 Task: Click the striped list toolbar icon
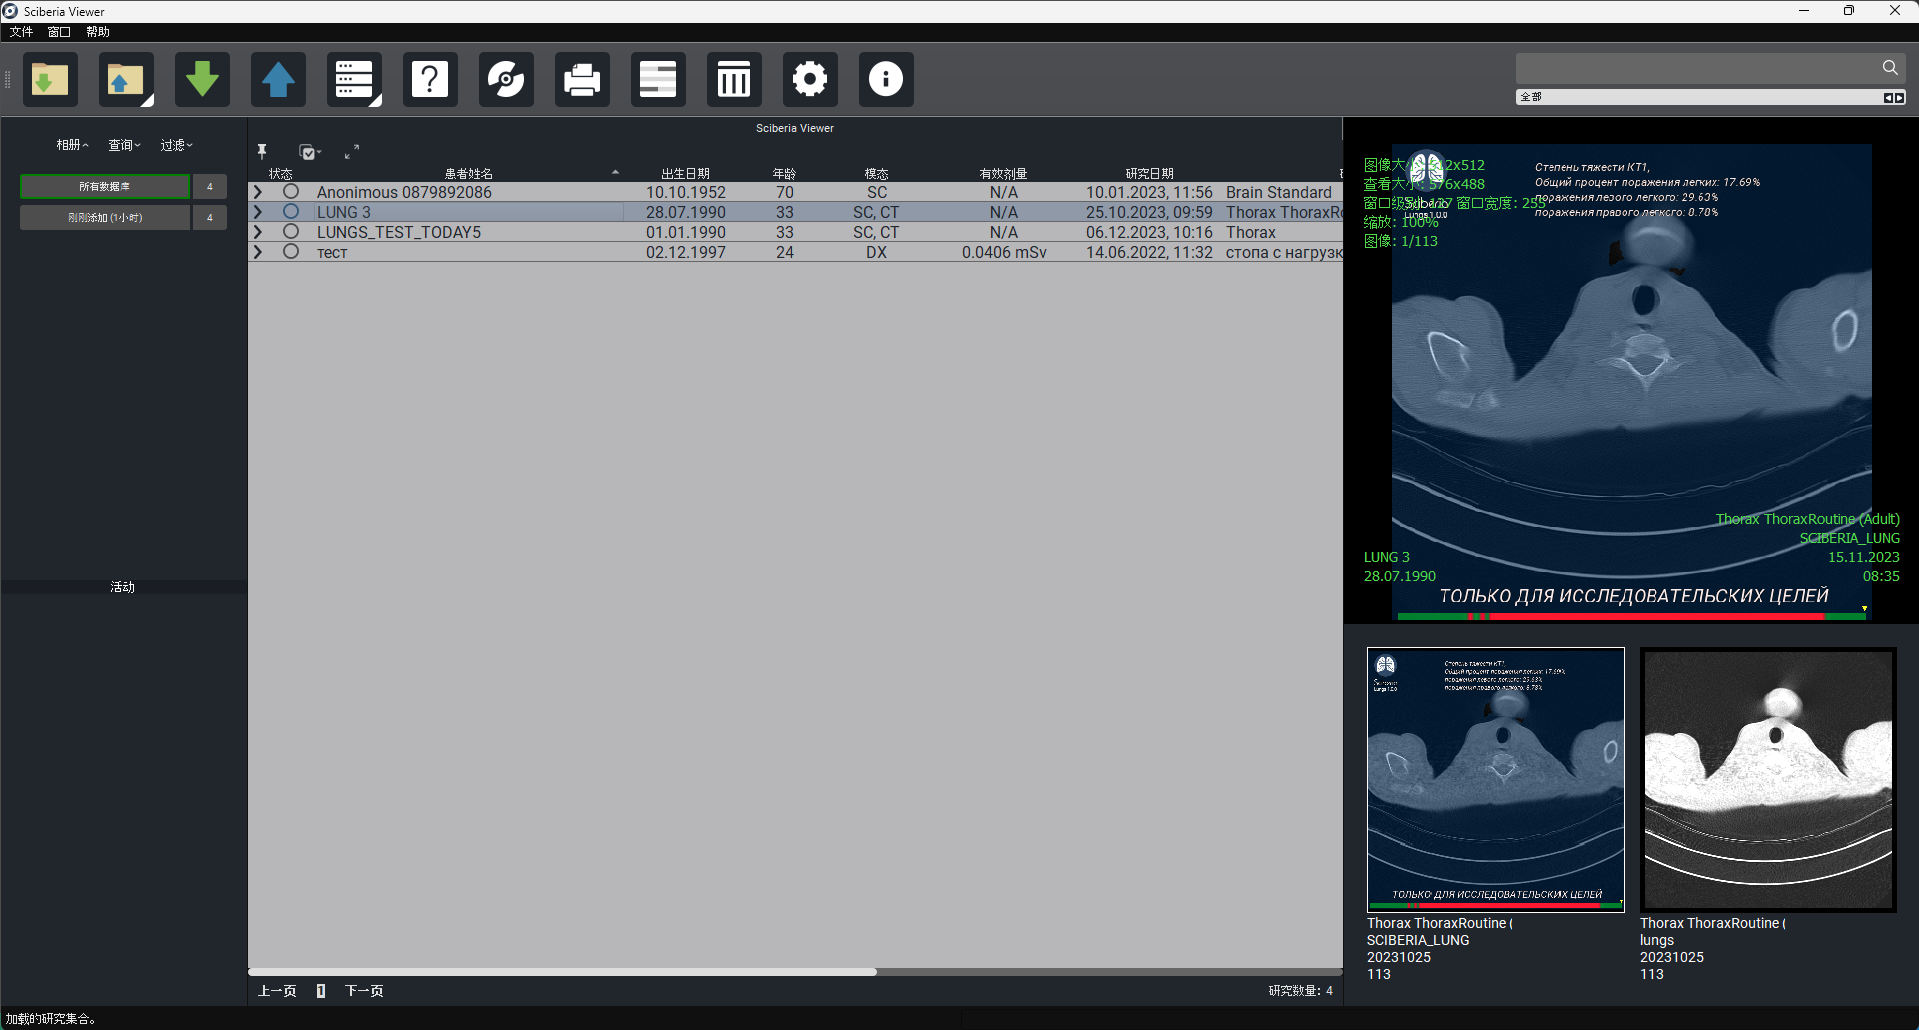click(x=658, y=79)
